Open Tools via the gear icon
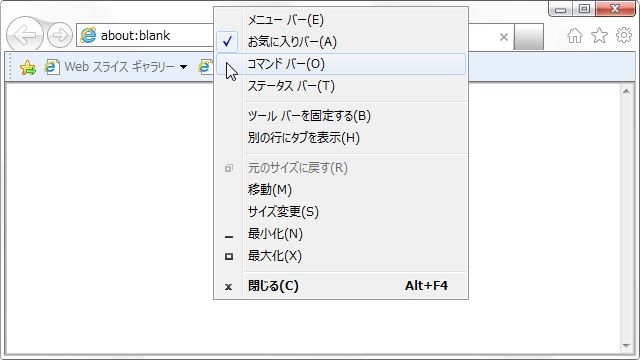The width and height of the screenshot is (640, 360). click(624, 35)
